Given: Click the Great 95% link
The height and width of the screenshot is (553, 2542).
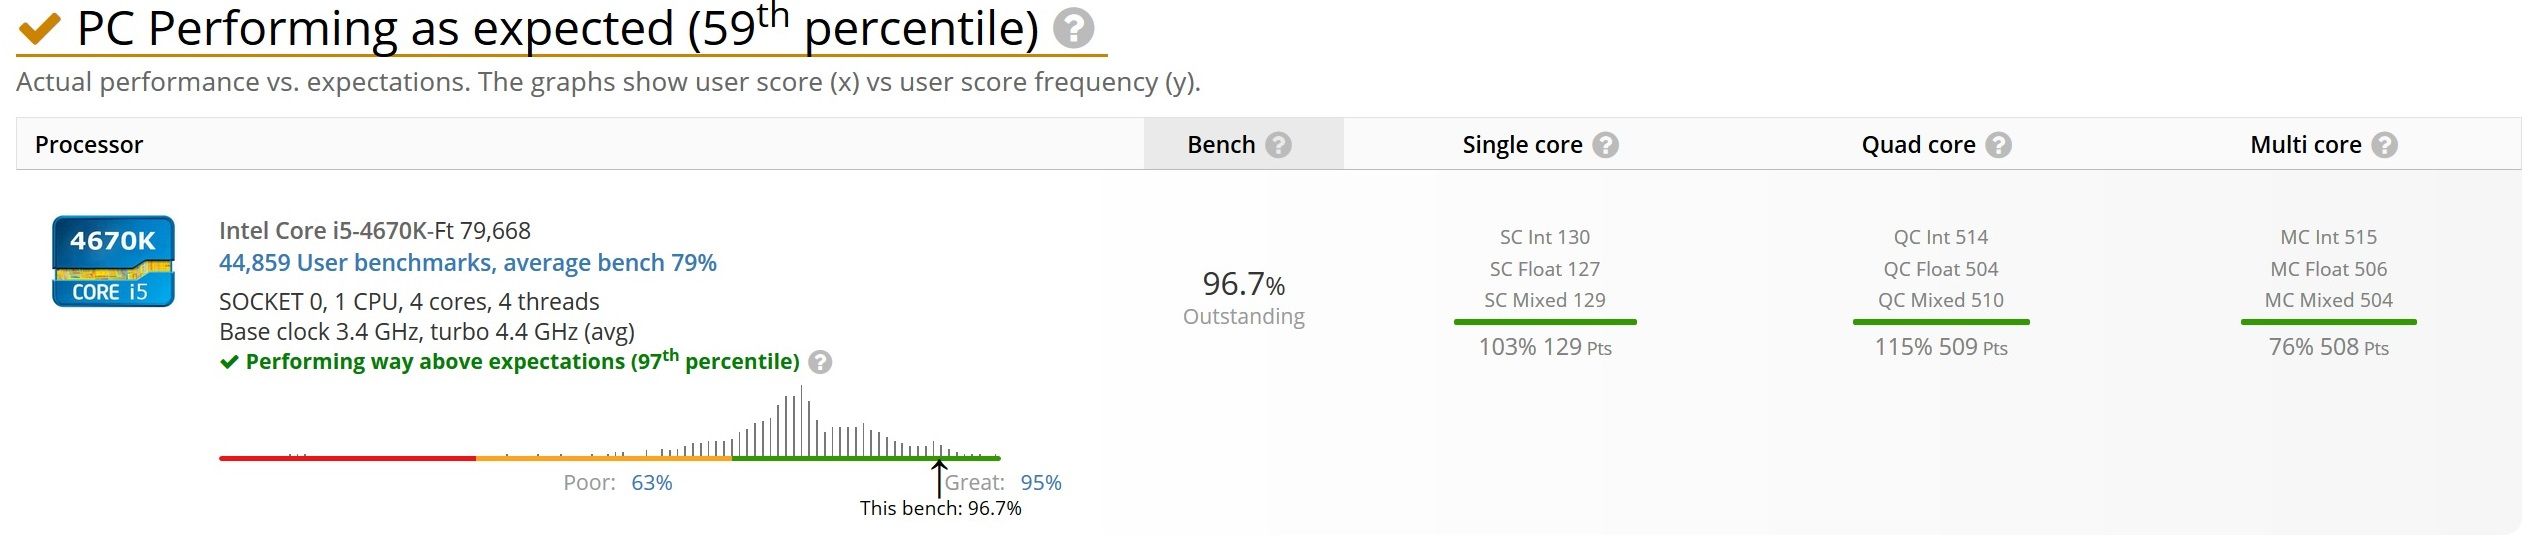Looking at the screenshot, I should point(1040,483).
